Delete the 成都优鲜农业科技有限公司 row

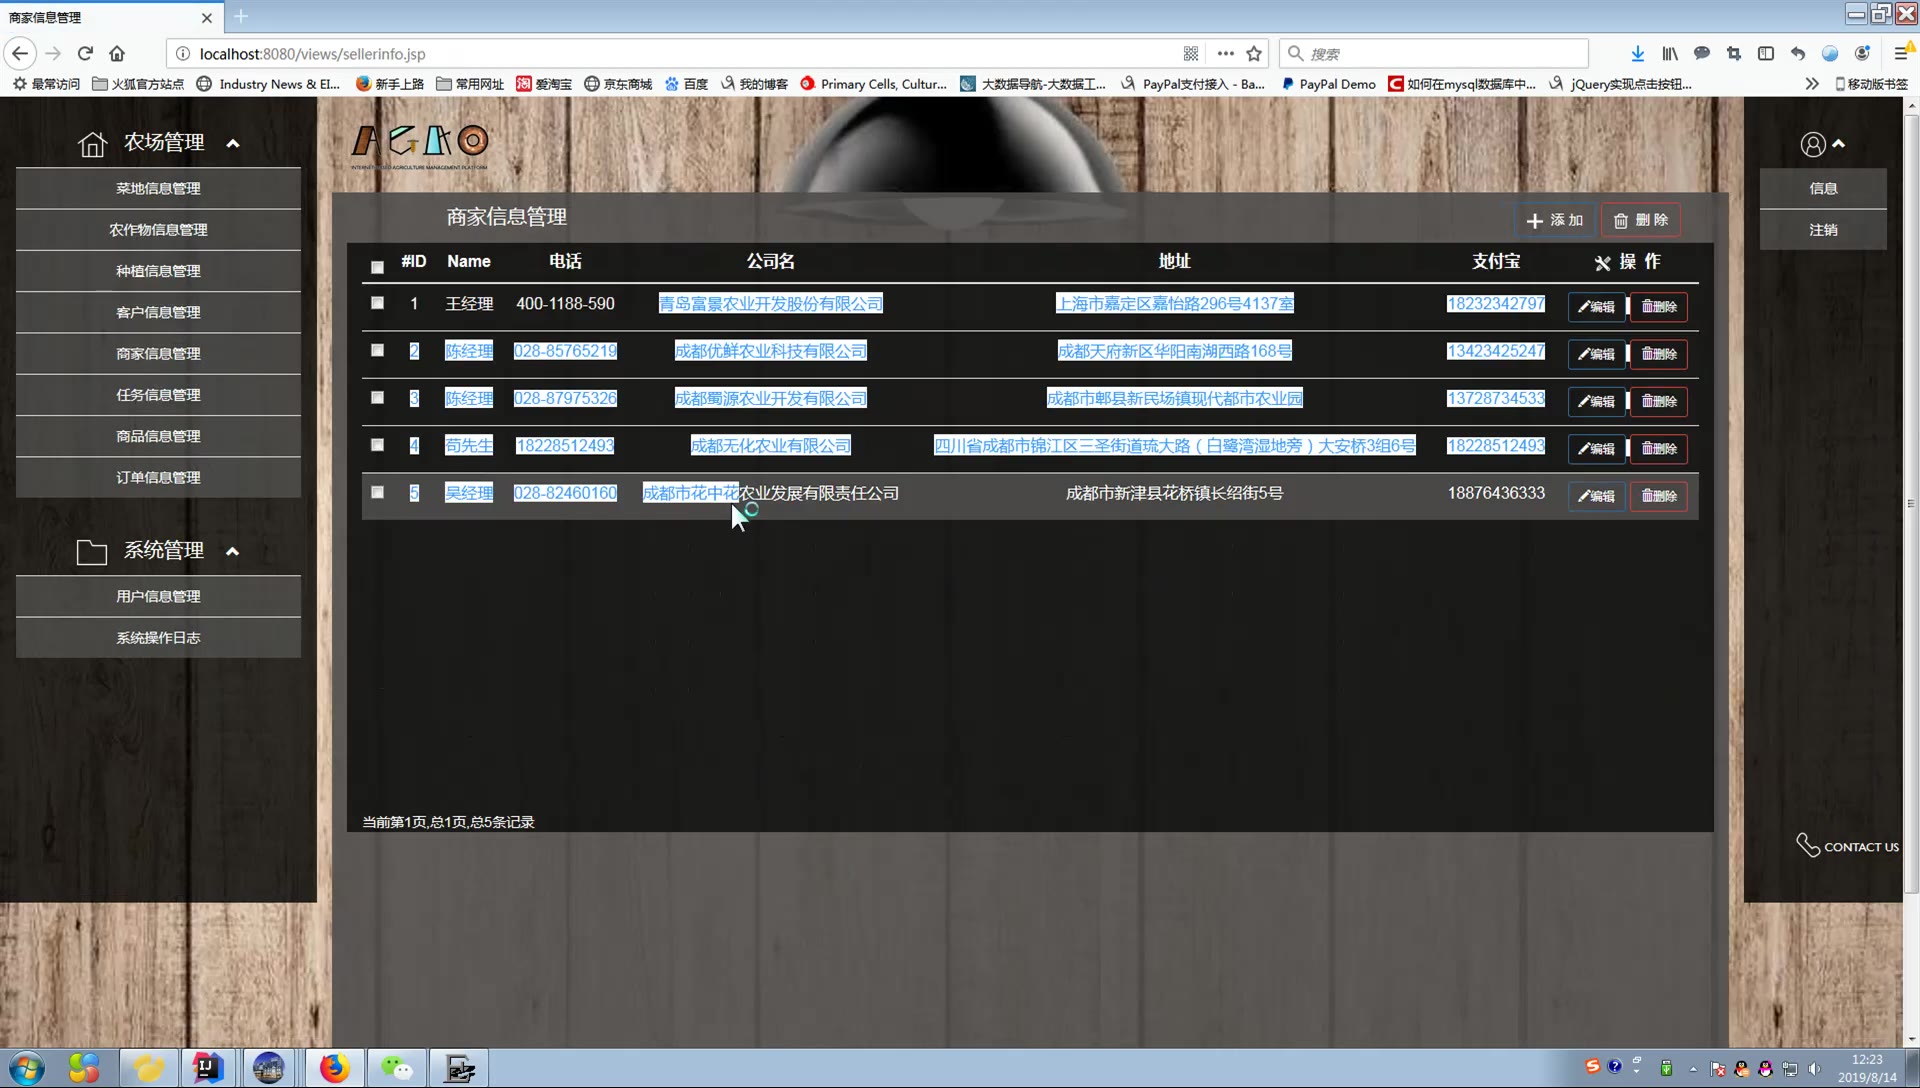tap(1659, 354)
